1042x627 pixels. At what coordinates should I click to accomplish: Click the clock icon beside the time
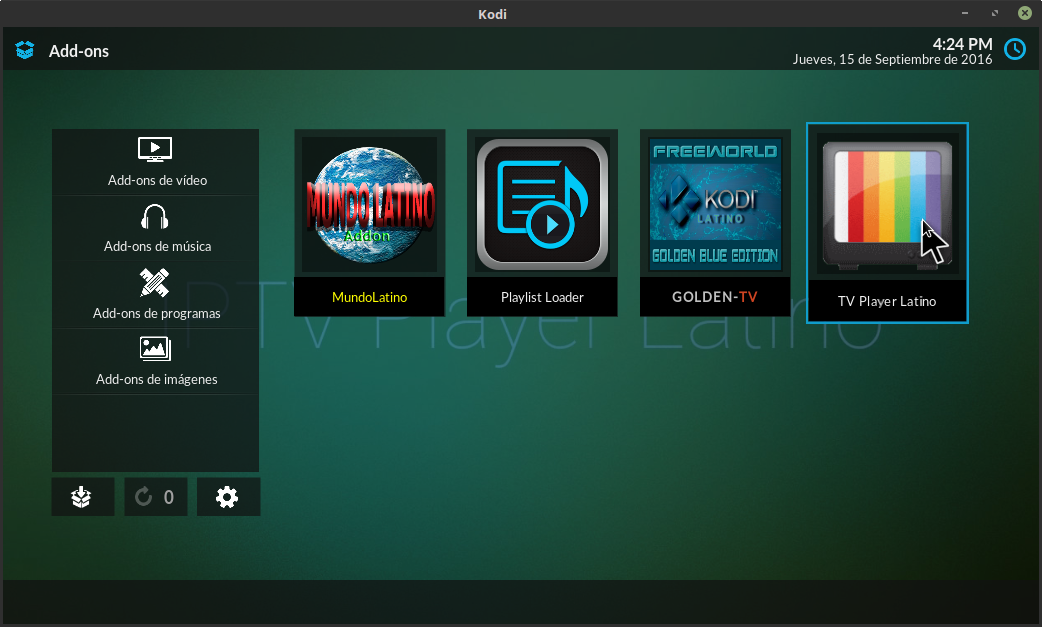[x=1015, y=49]
